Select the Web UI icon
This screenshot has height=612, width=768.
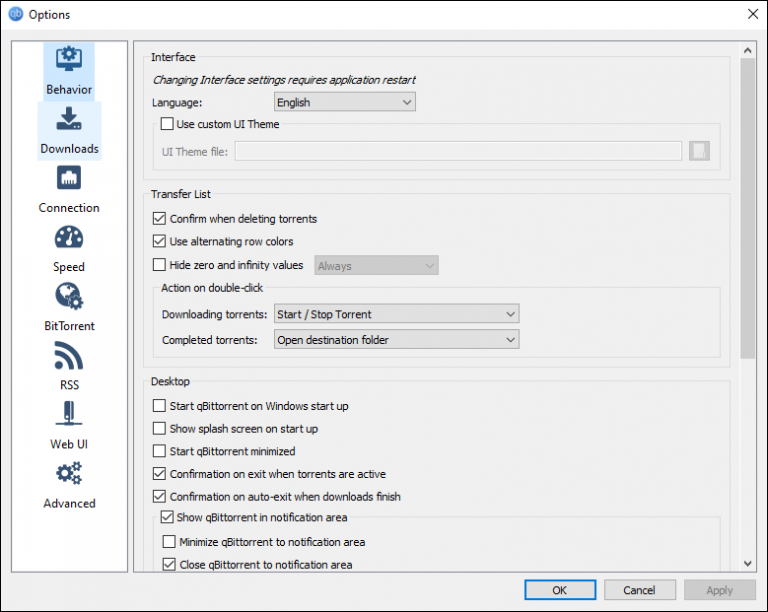[x=69, y=414]
